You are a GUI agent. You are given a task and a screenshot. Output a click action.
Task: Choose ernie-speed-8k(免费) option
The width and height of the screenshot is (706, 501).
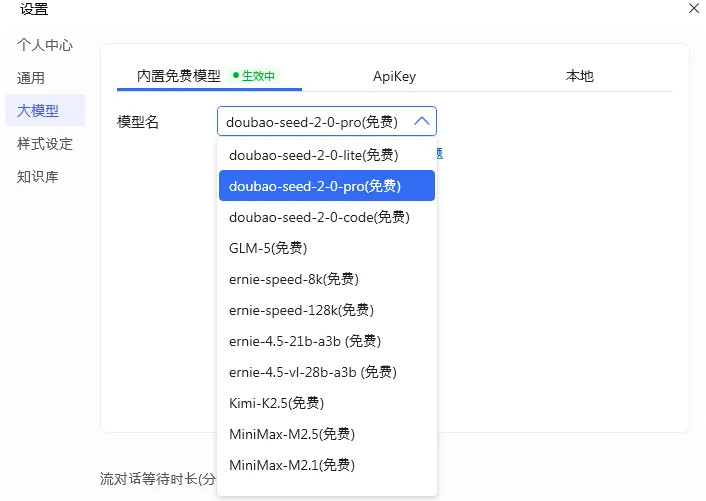[x=327, y=279]
